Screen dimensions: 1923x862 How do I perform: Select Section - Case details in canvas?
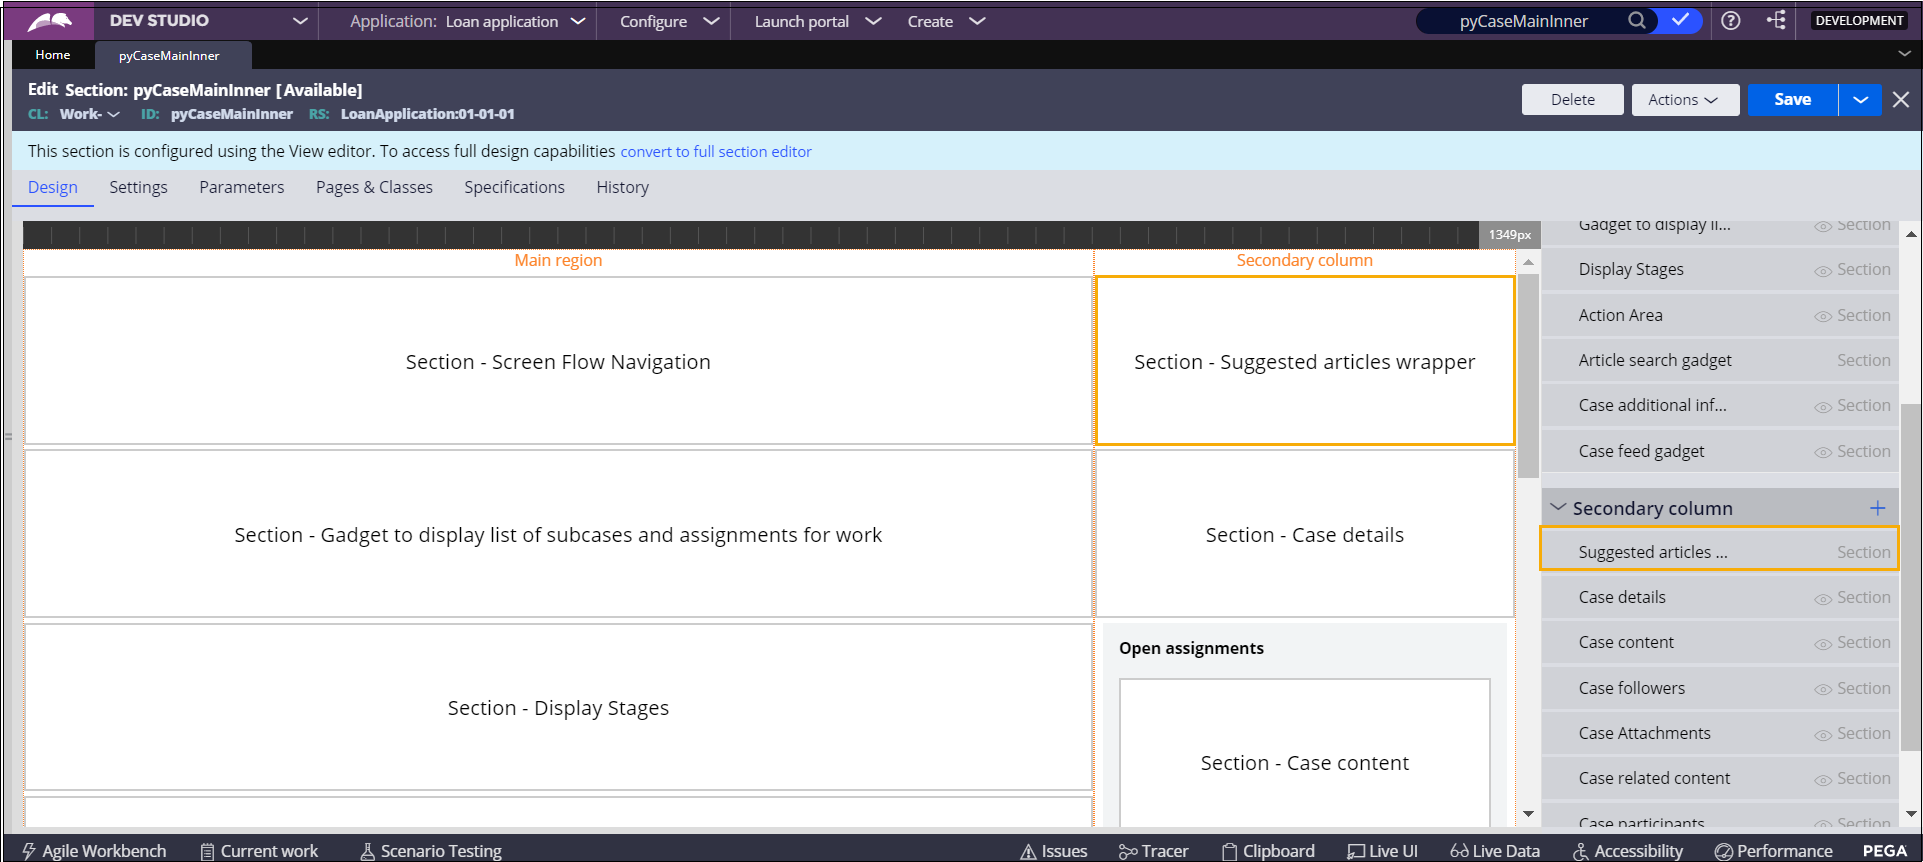(x=1304, y=535)
